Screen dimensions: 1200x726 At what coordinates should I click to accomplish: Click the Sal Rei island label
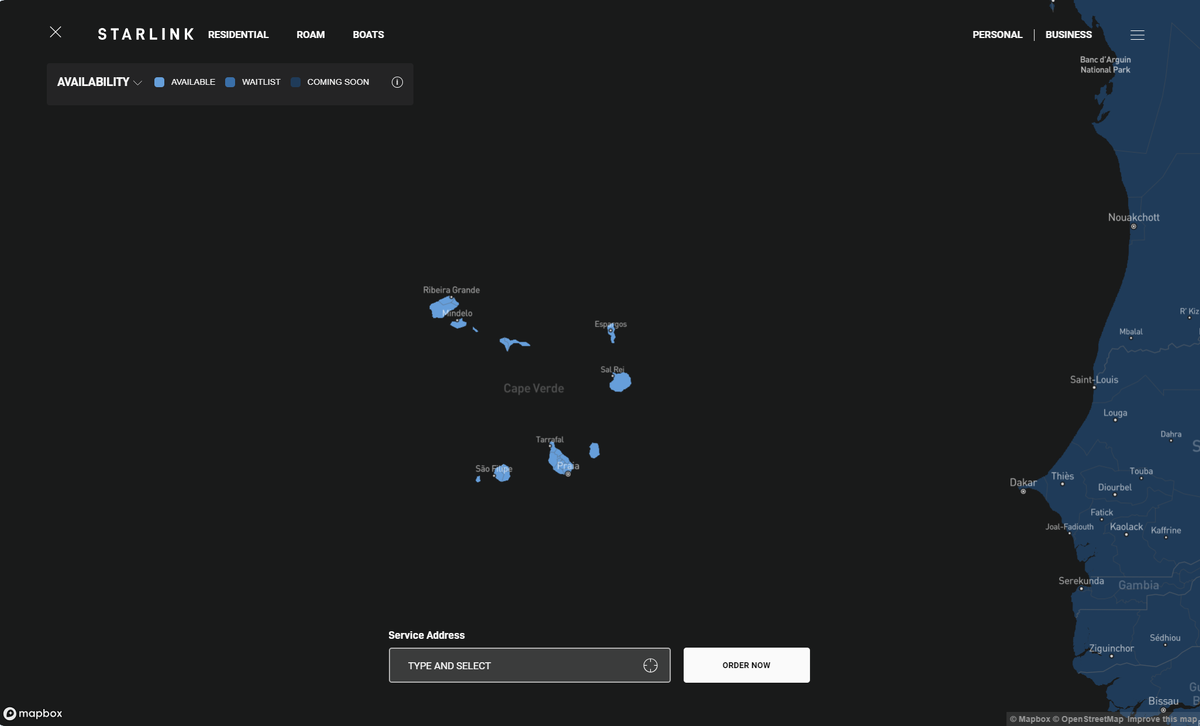click(612, 369)
